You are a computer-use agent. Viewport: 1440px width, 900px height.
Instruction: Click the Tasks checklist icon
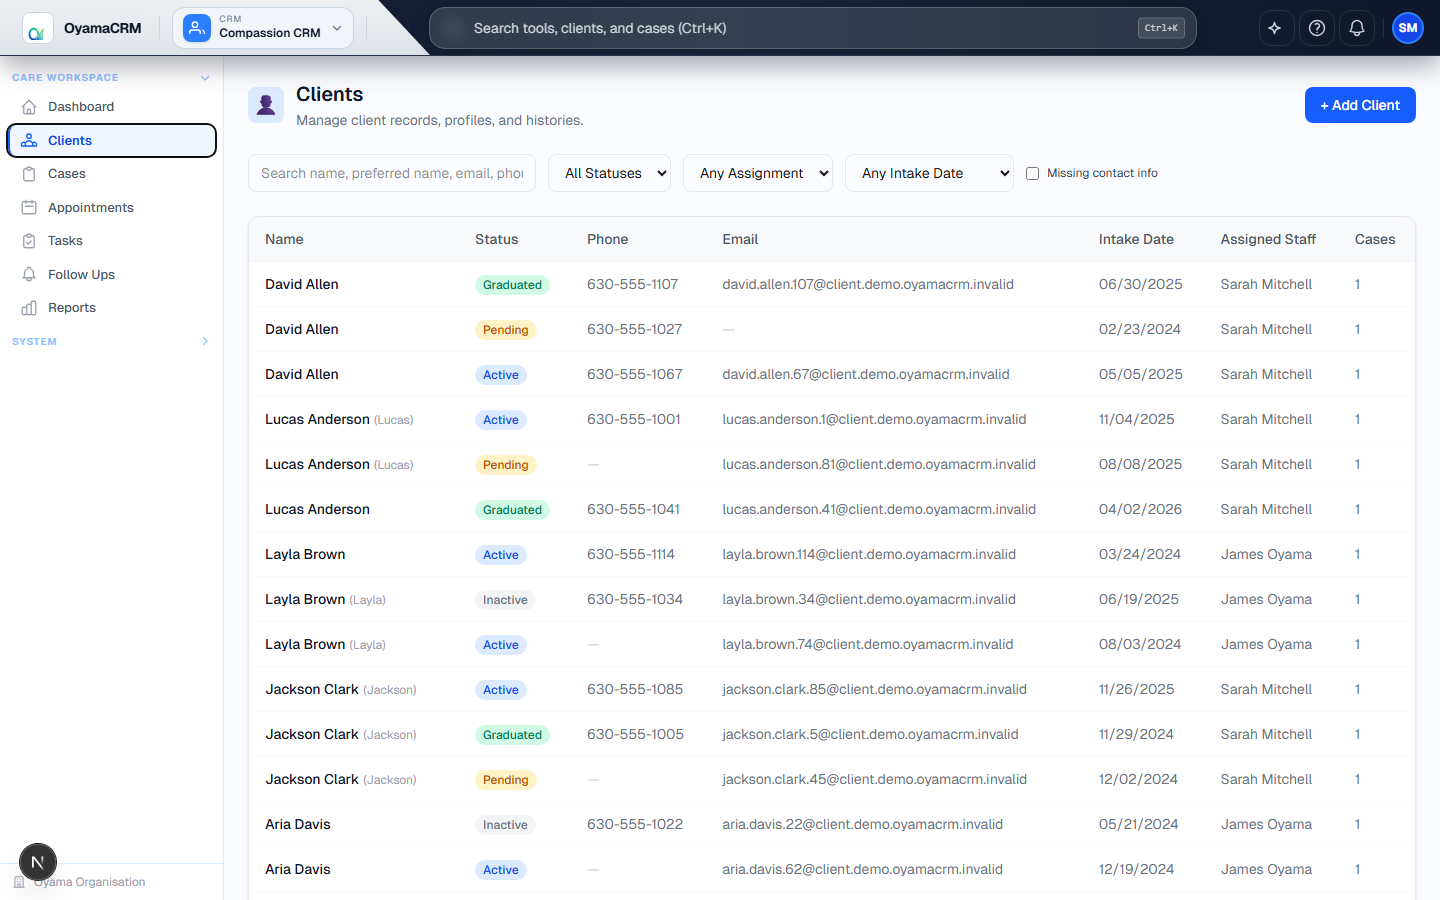(x=29, y=241)
